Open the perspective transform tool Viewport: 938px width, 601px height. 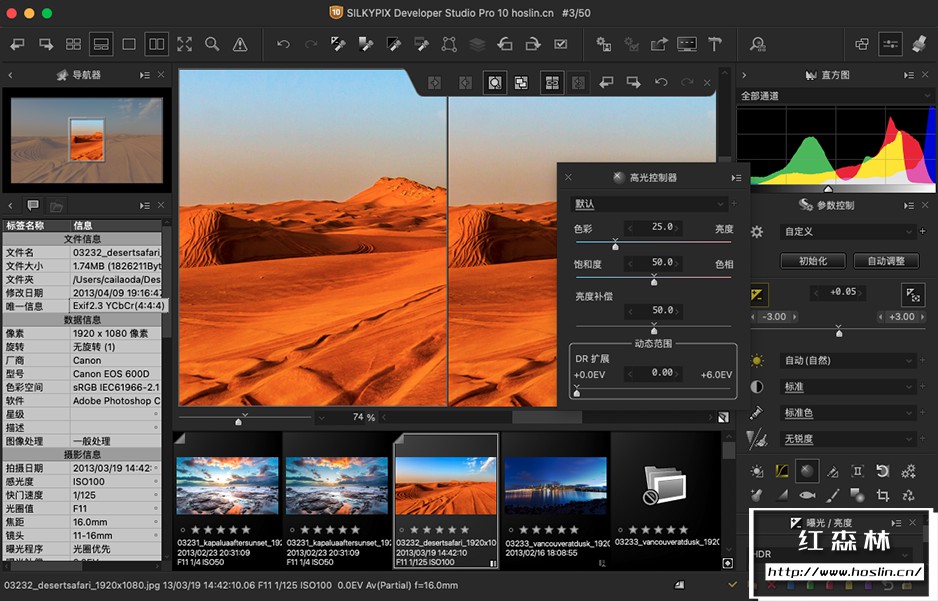(449, 44)
